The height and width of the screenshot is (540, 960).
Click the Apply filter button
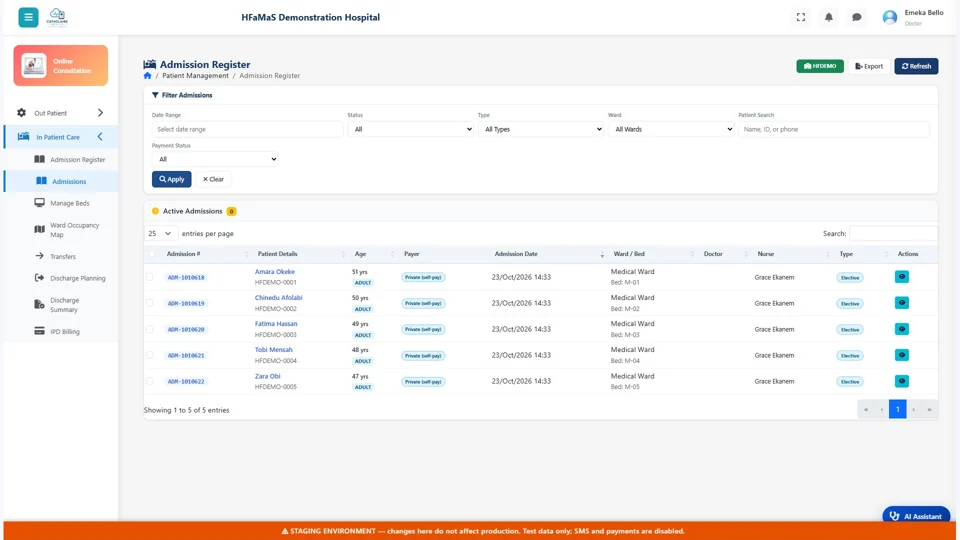[171, 179]
